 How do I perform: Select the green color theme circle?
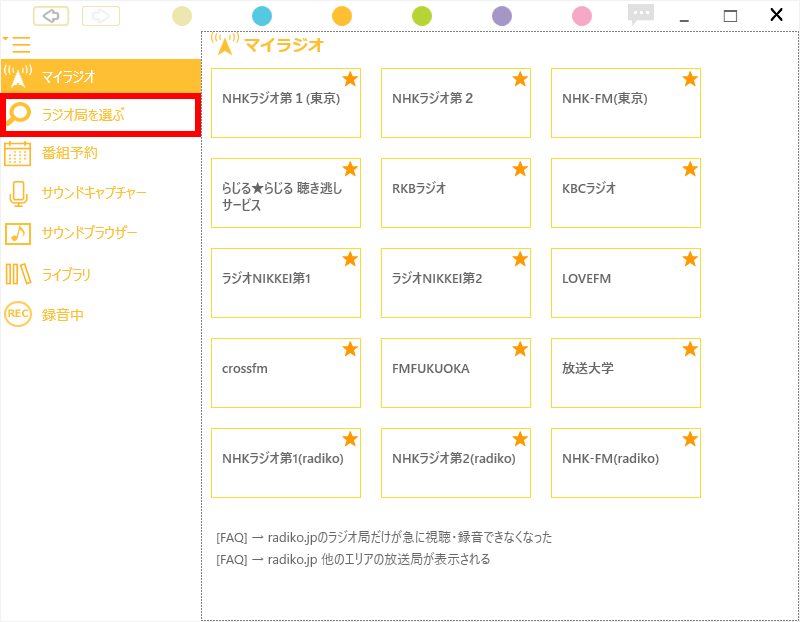click(x=422, y=16)
